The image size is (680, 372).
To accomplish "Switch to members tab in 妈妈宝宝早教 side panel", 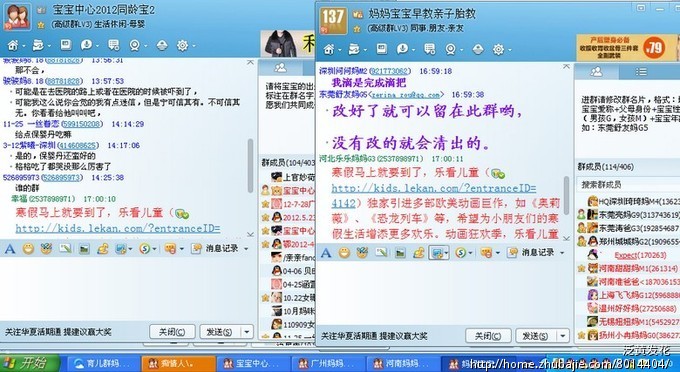I will click(597, 72).
